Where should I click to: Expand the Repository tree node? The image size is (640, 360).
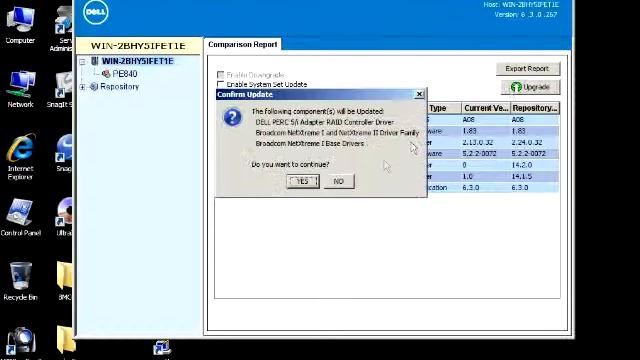(x=82, y=87)
